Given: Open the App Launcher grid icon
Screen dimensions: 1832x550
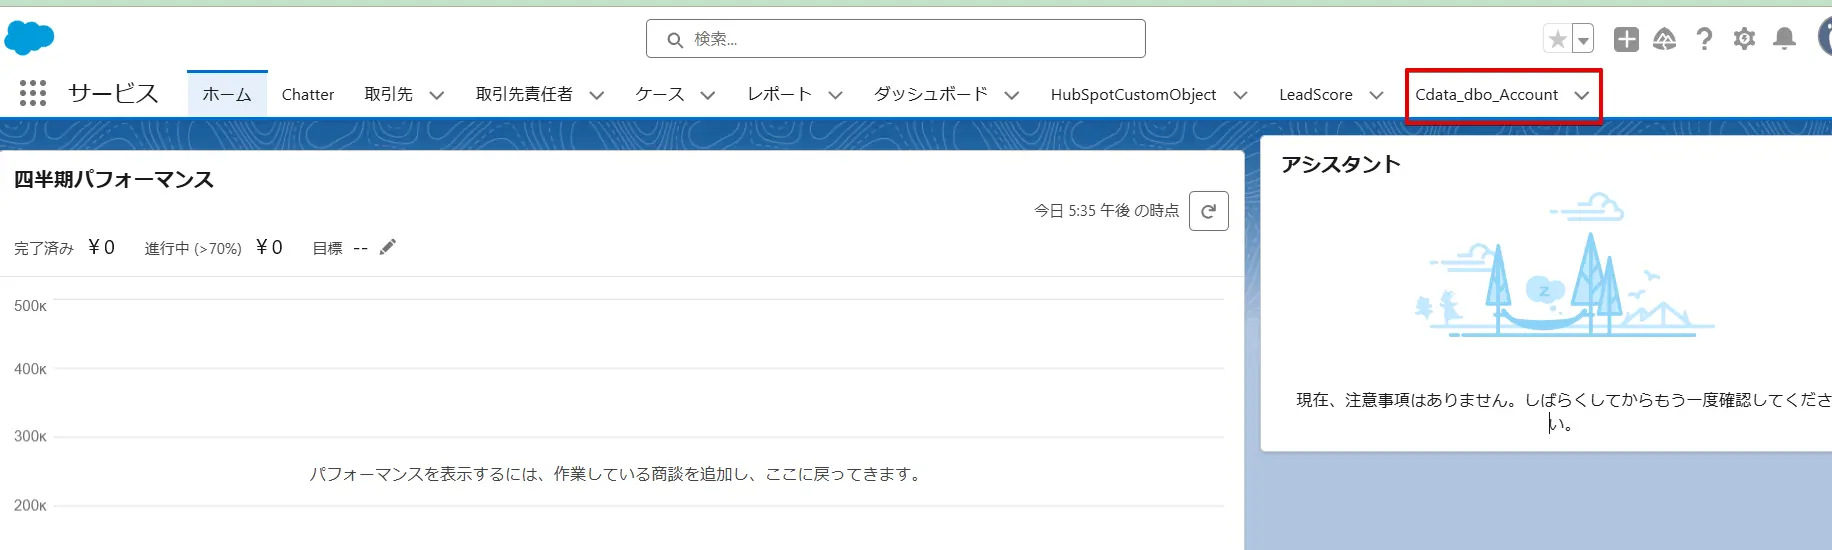Looking at the screenshot, I should click(x=33, y=93).
